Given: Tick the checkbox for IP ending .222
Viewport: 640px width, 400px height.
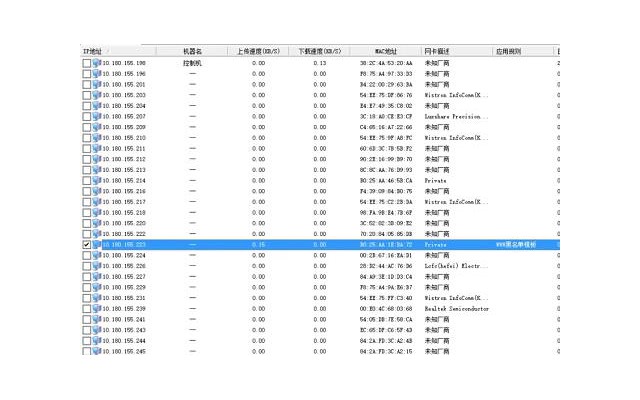Looking at the screenshot, I should (87, 234).
